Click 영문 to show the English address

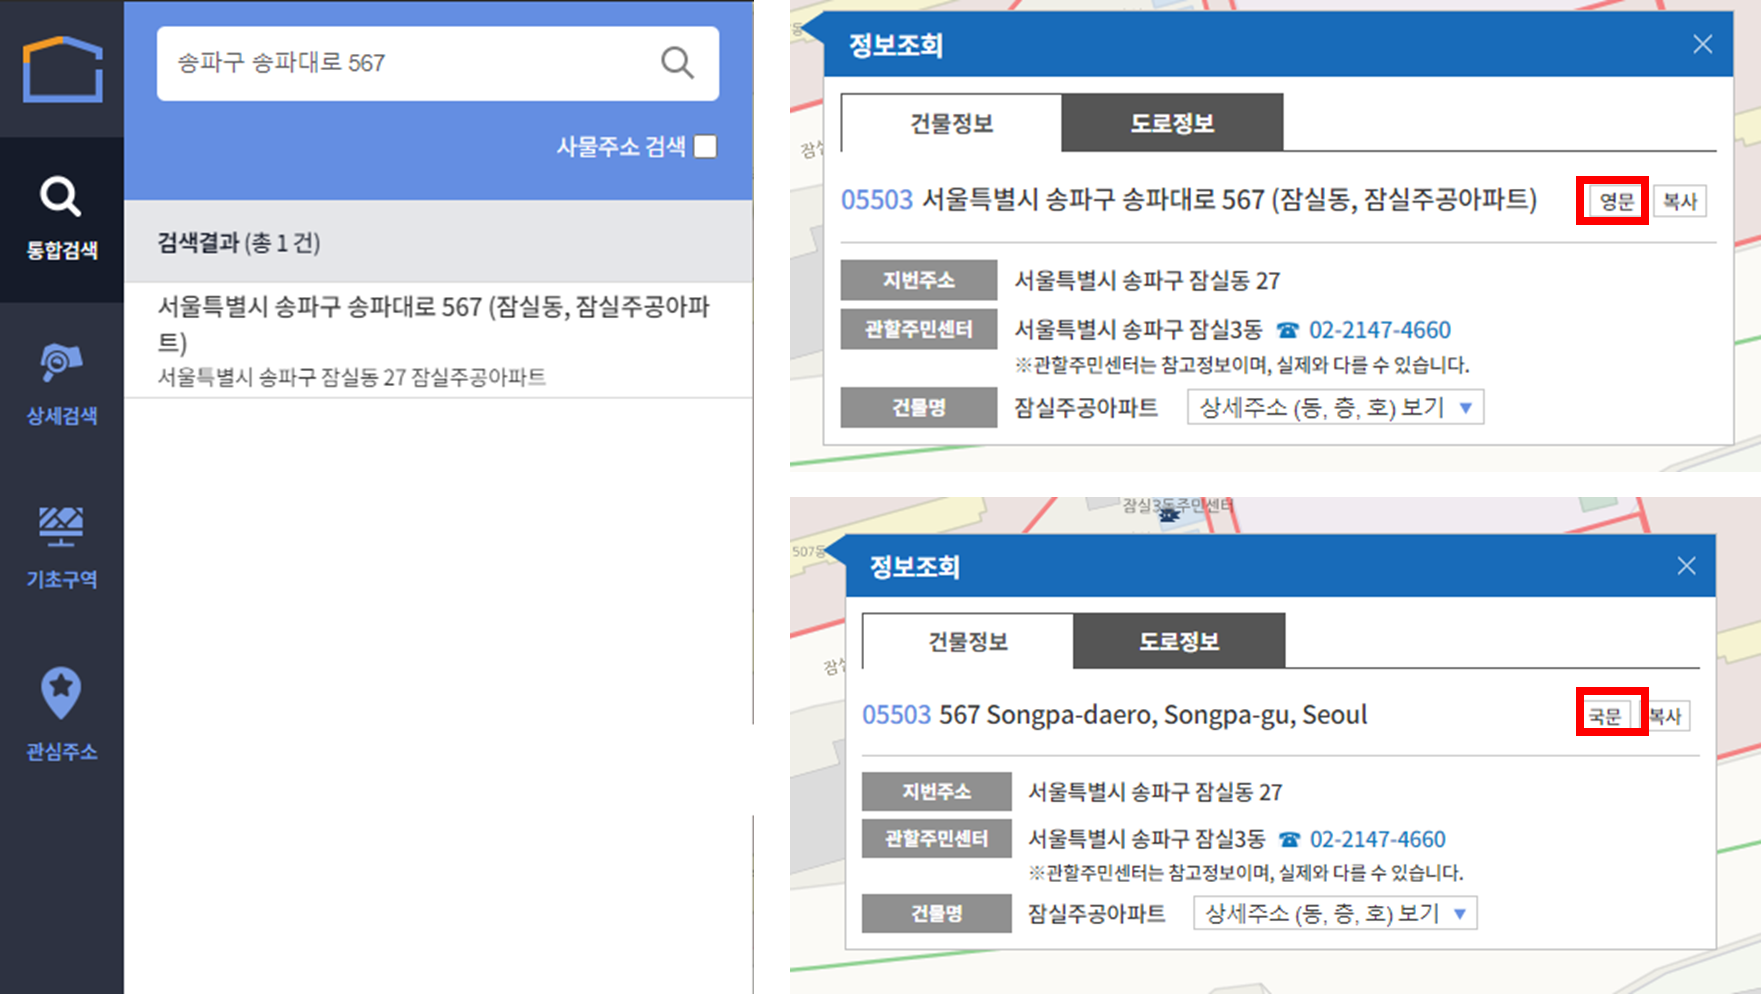[x=1611, y=200]
